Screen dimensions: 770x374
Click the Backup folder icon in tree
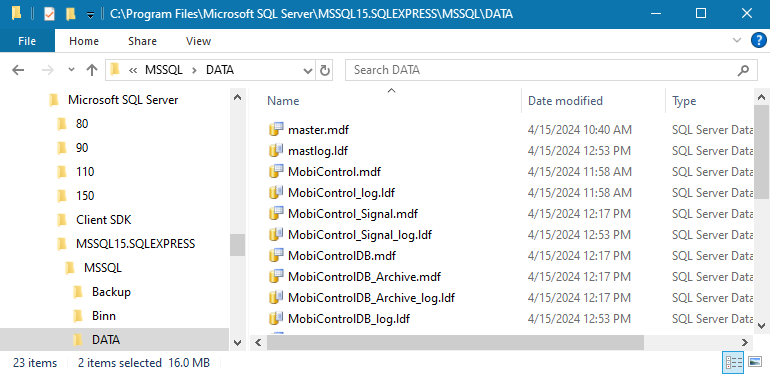point(78,292)
